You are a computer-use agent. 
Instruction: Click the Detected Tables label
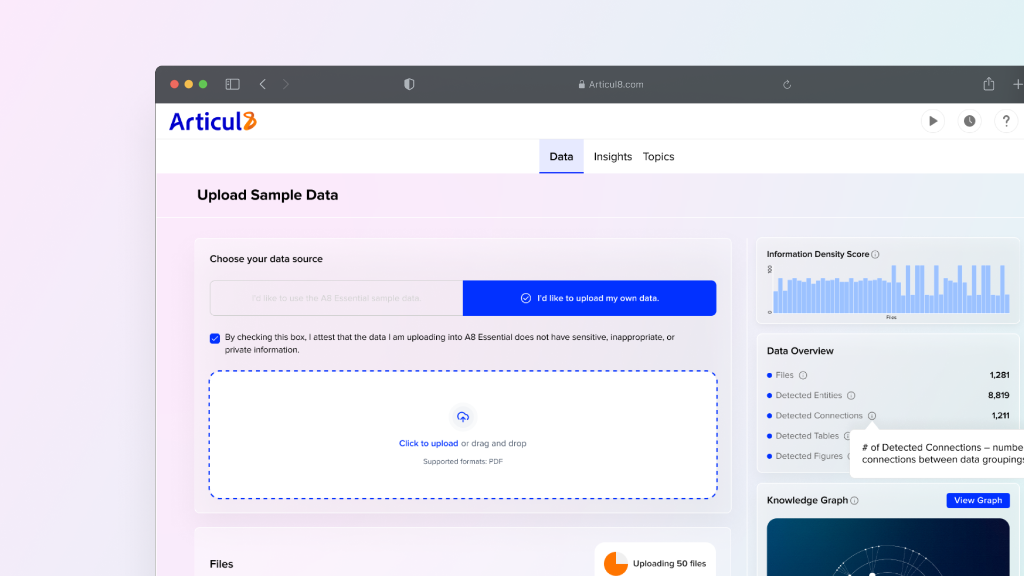click(x=807, y=436)
